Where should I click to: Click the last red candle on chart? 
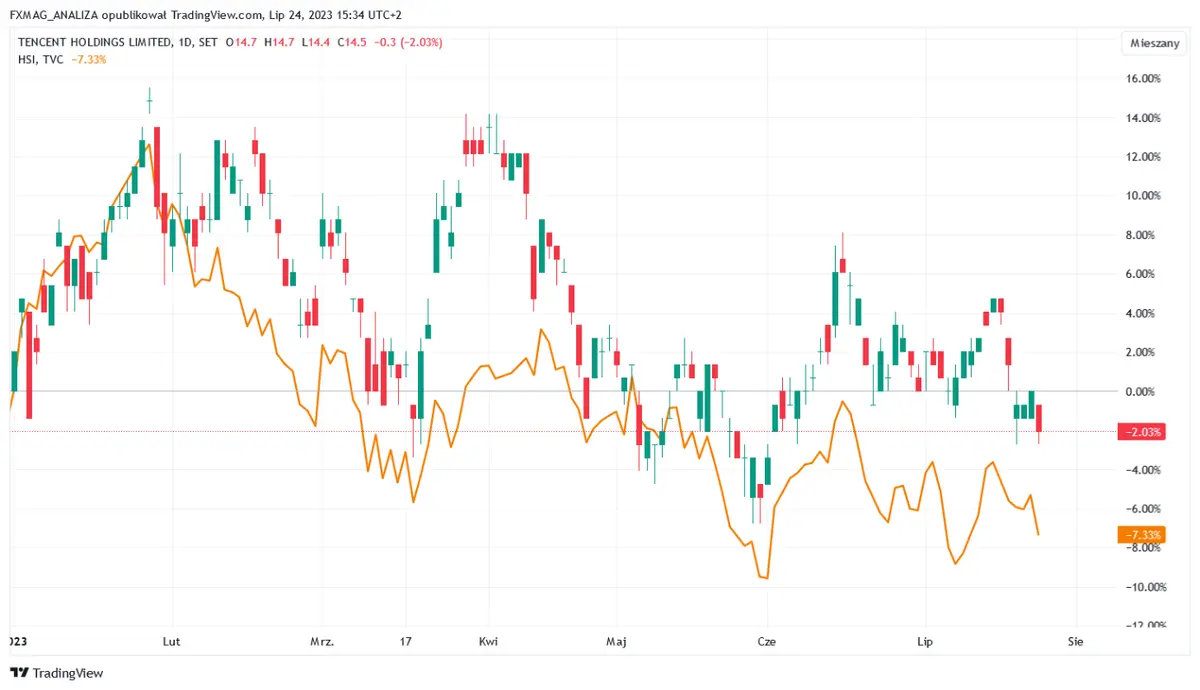click(x=1040, y=419)
